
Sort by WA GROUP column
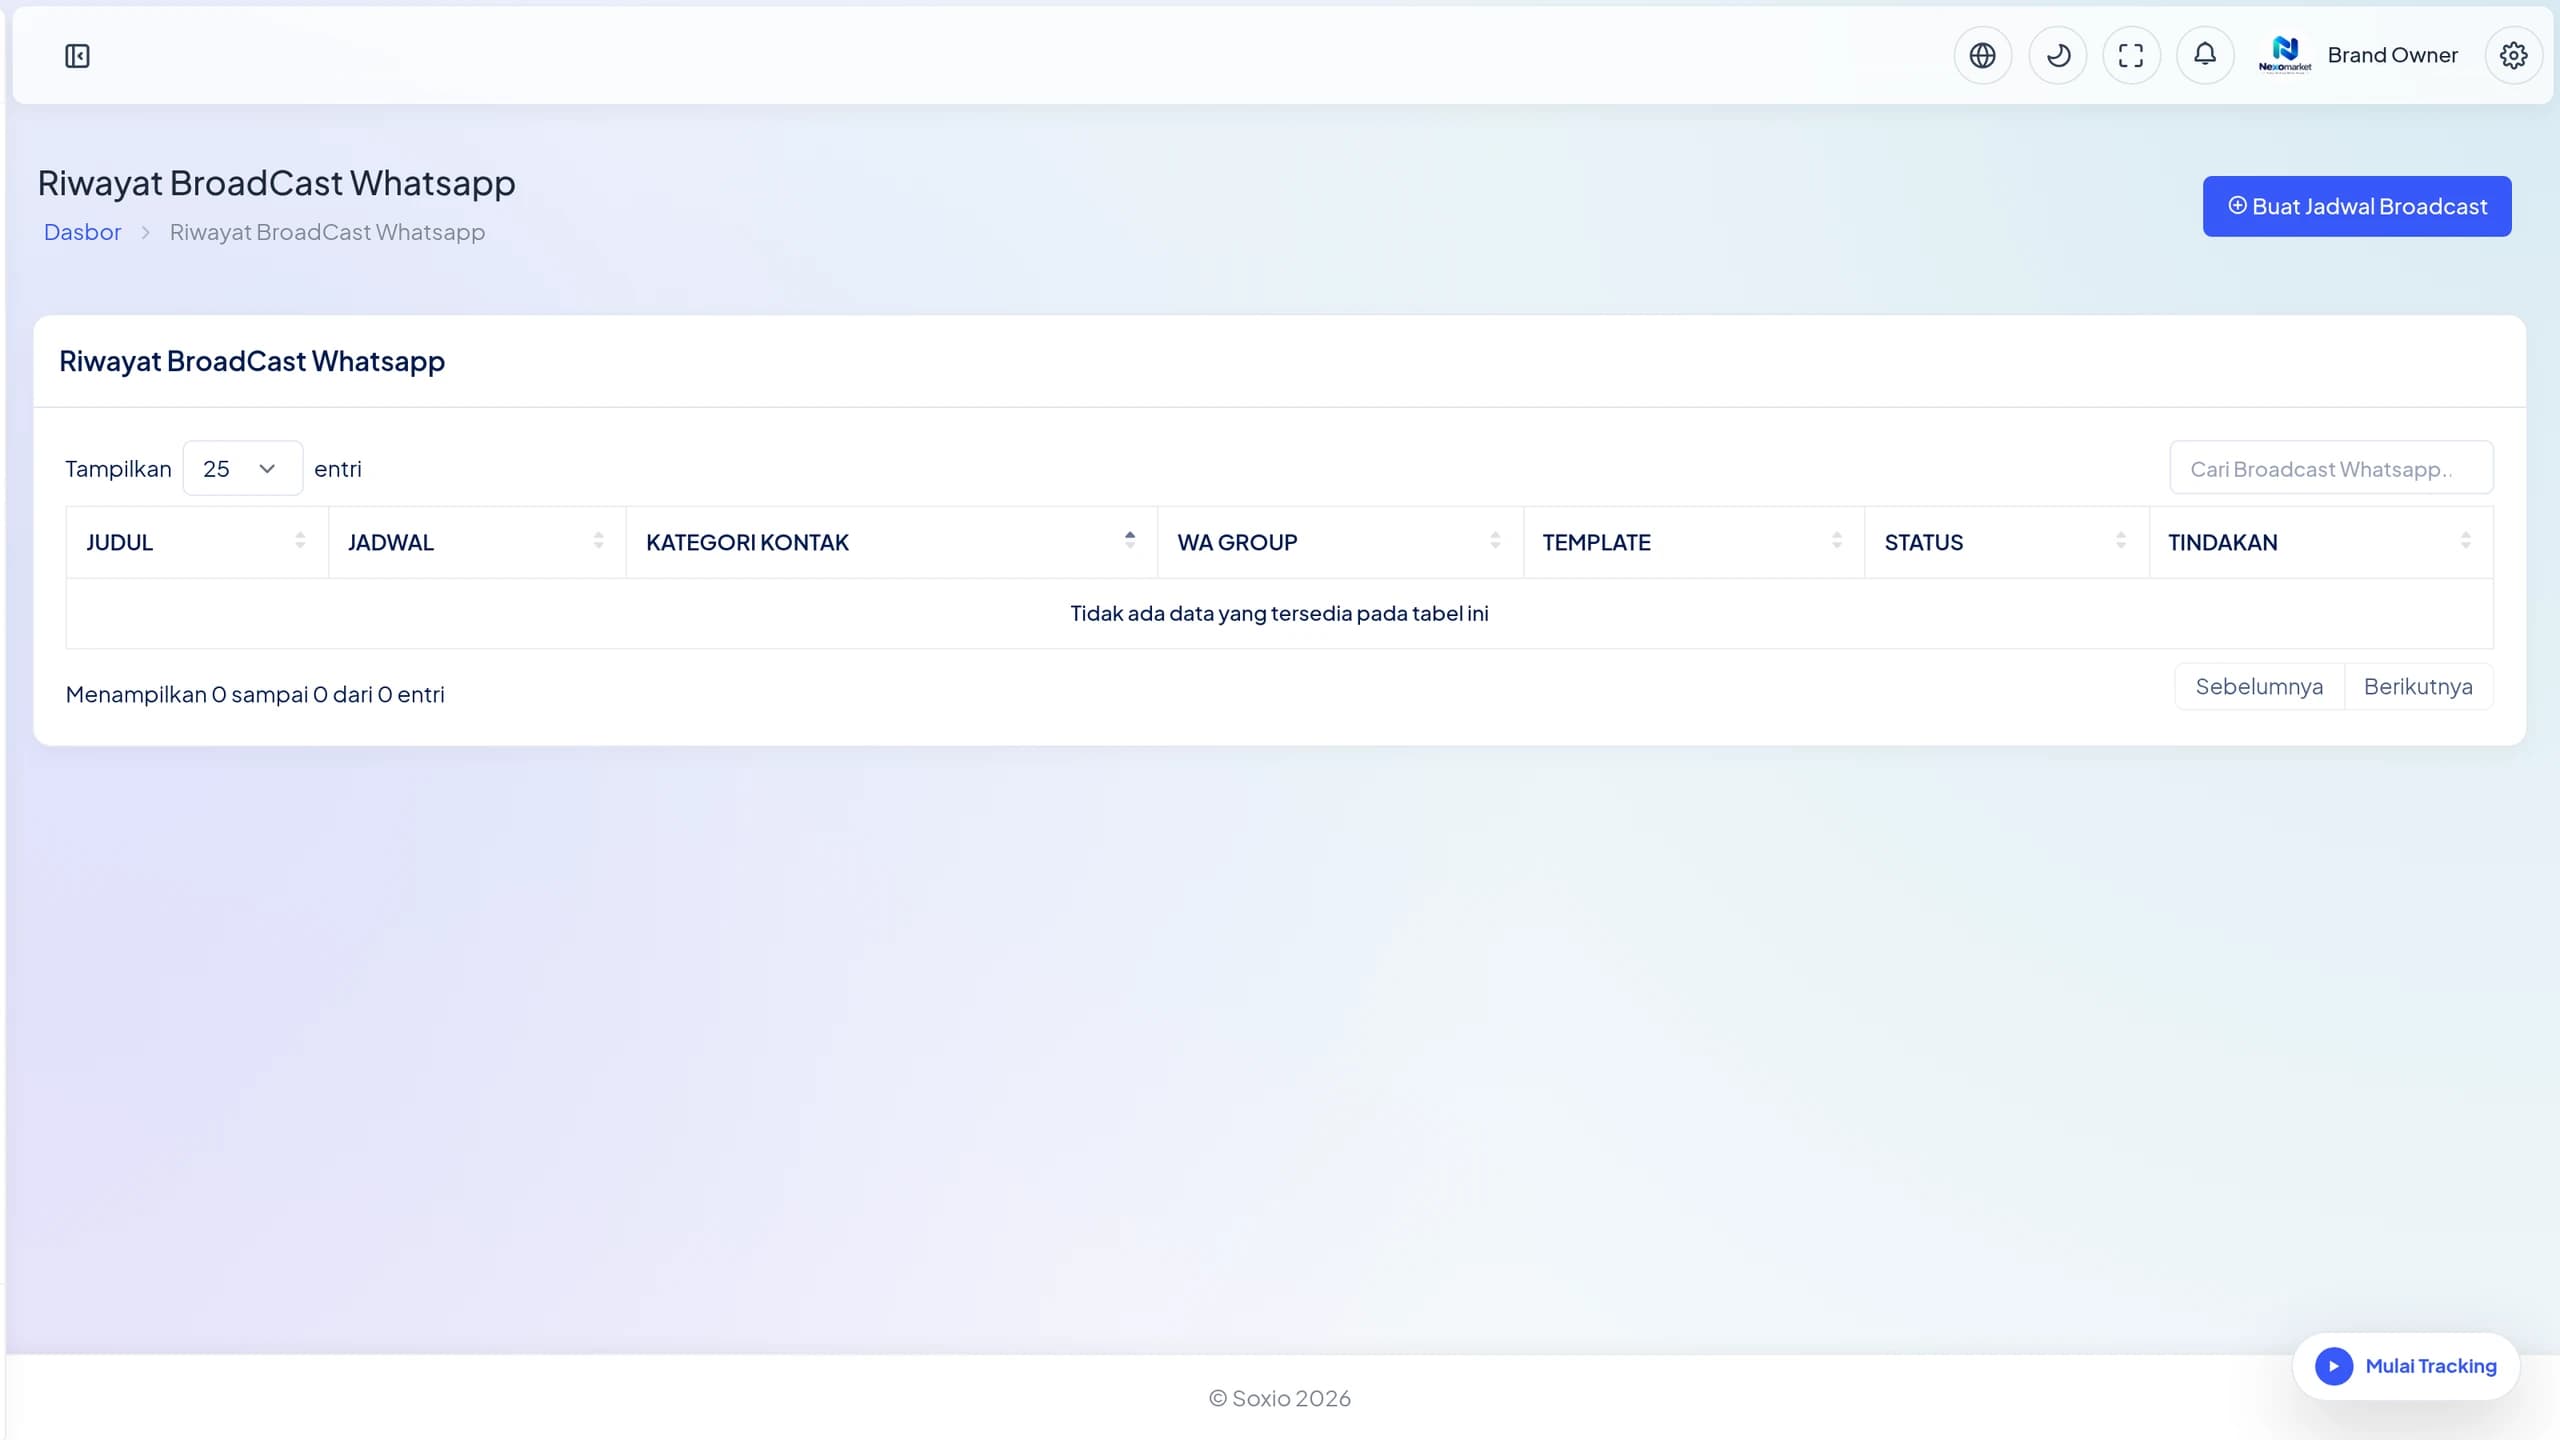tap(1340, 542)
